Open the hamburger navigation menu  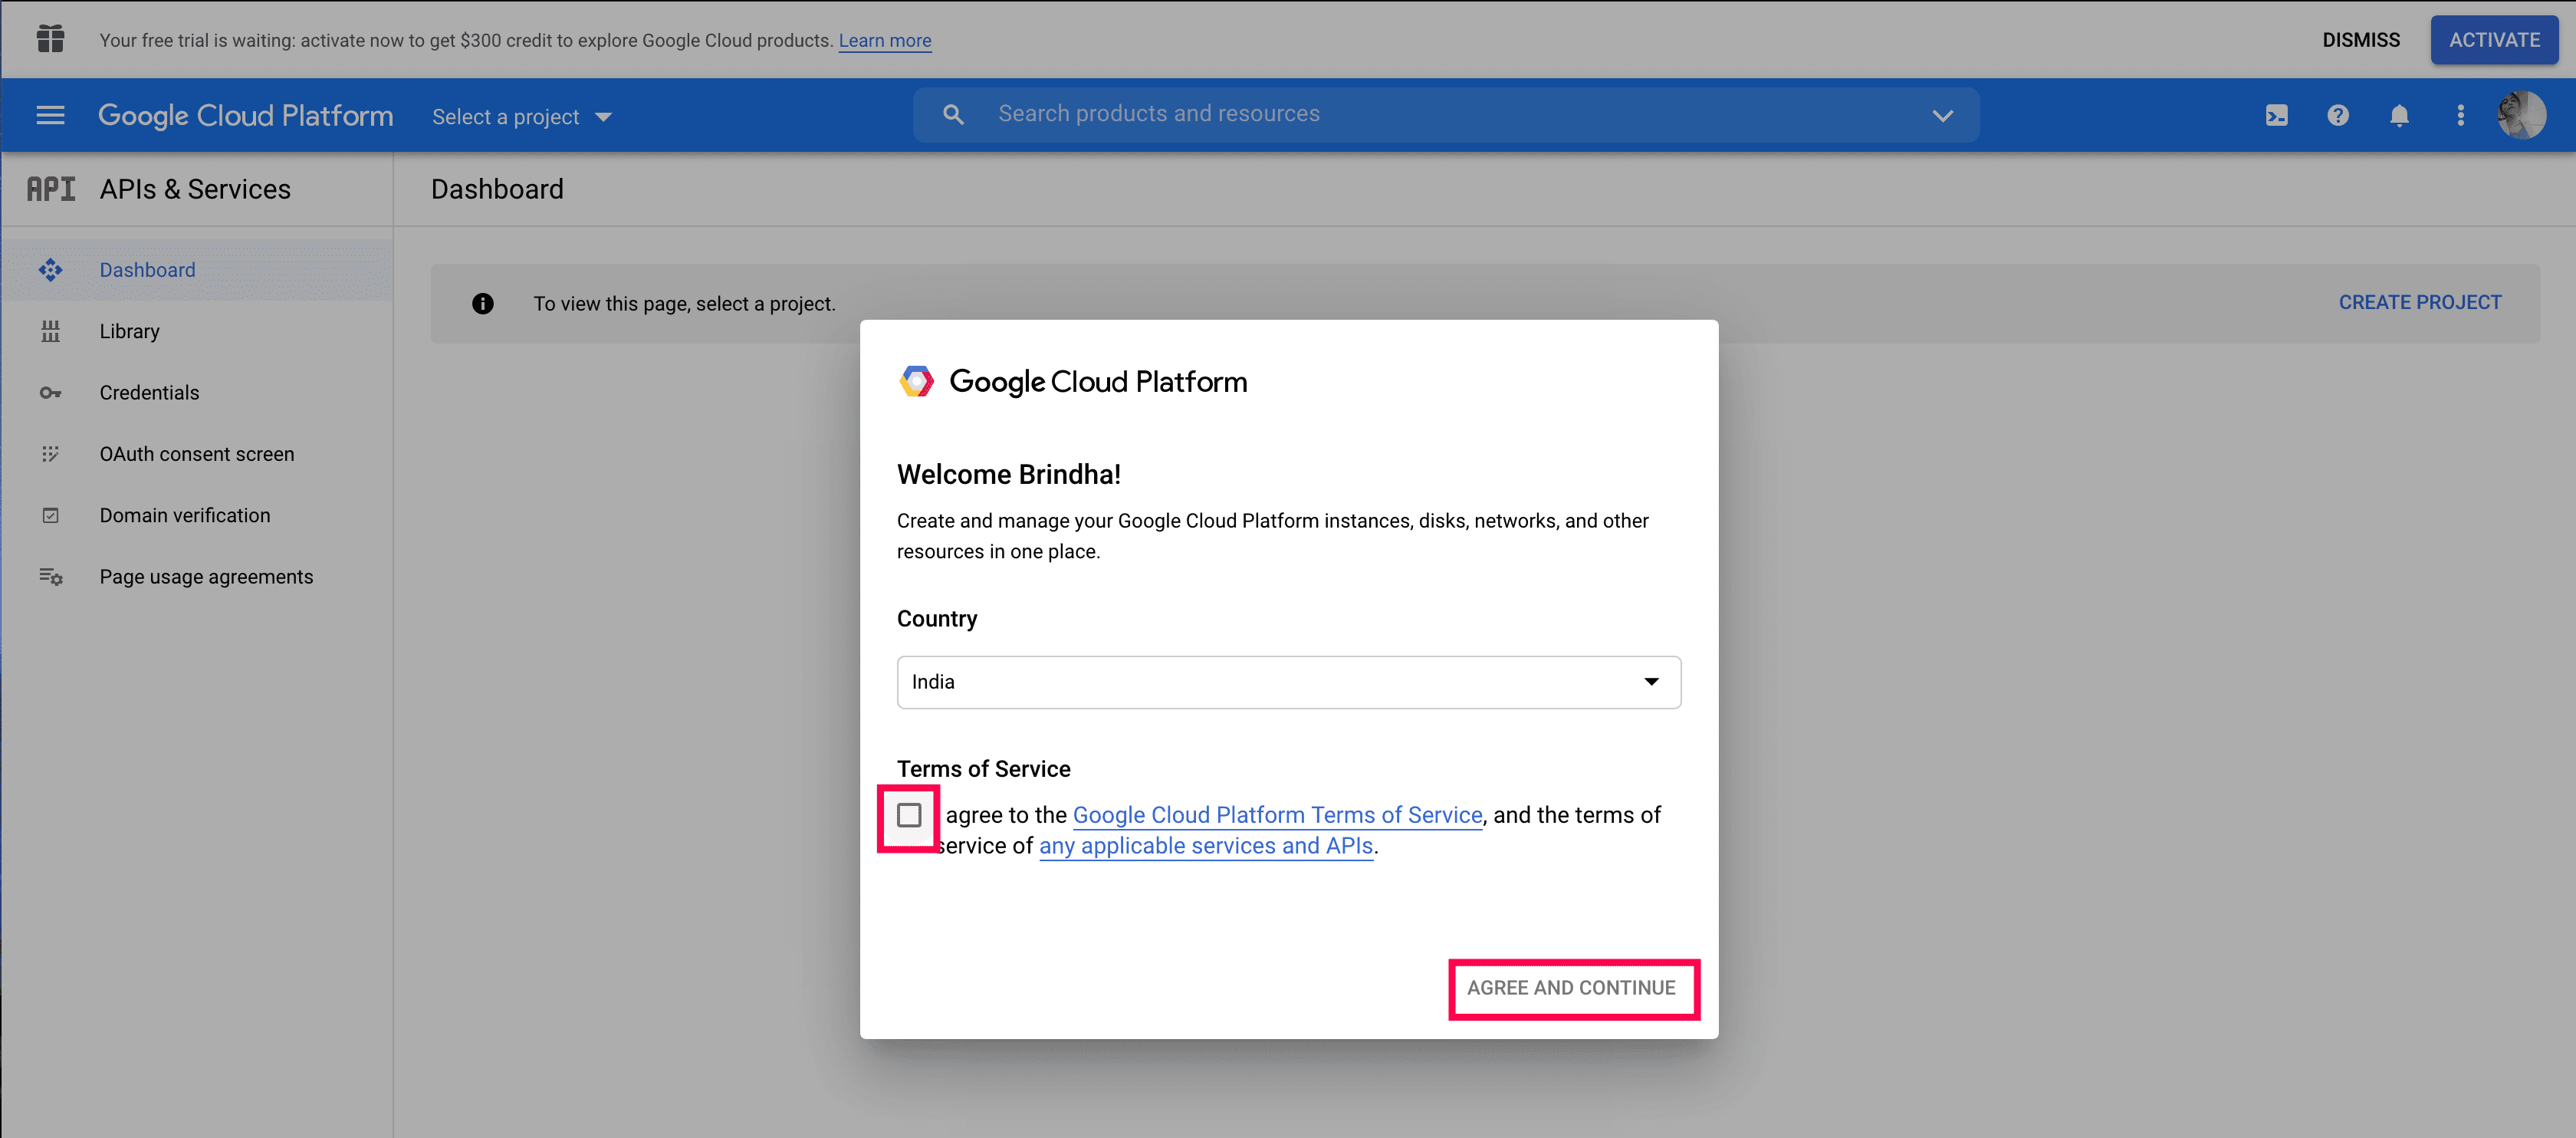(x=50, y=115)
